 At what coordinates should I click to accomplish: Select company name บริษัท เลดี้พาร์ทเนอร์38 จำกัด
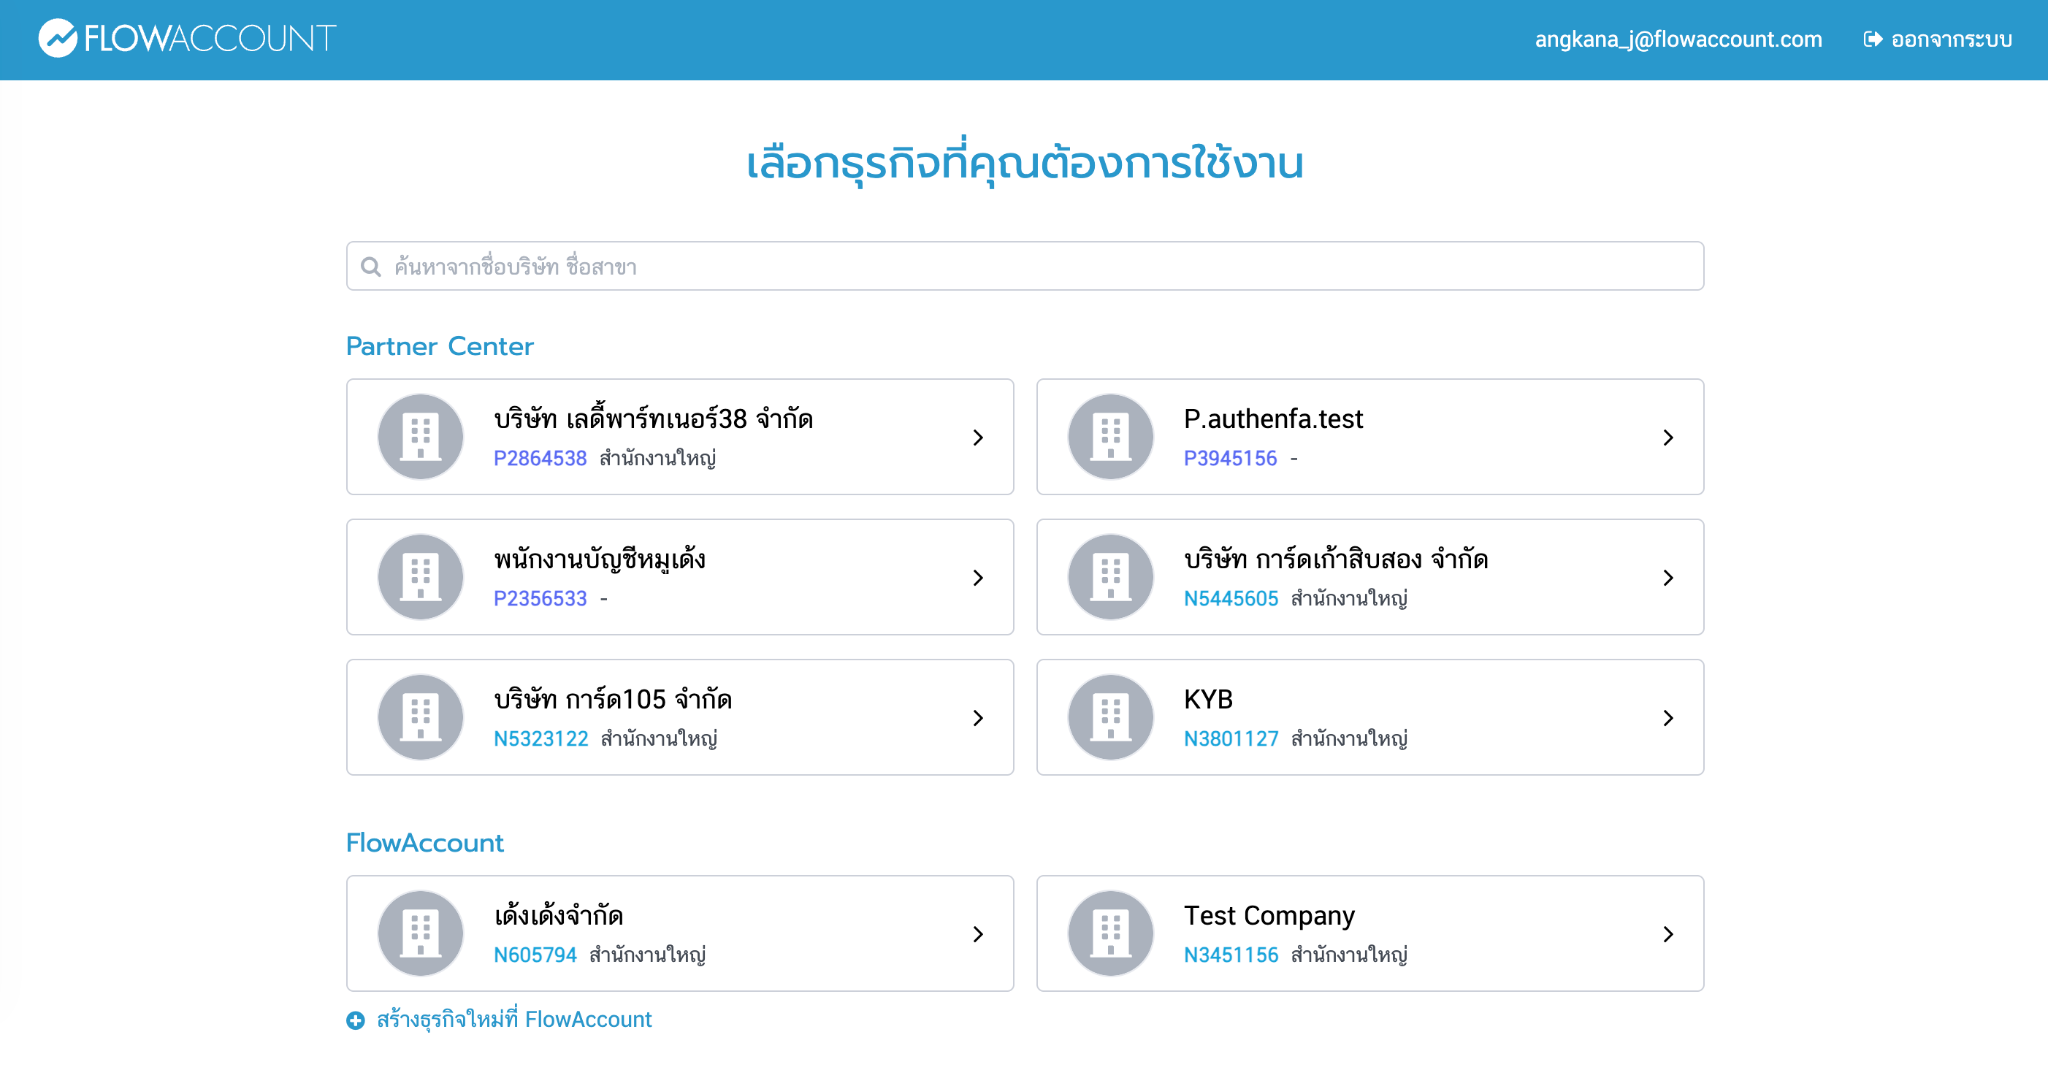point(653,419)
